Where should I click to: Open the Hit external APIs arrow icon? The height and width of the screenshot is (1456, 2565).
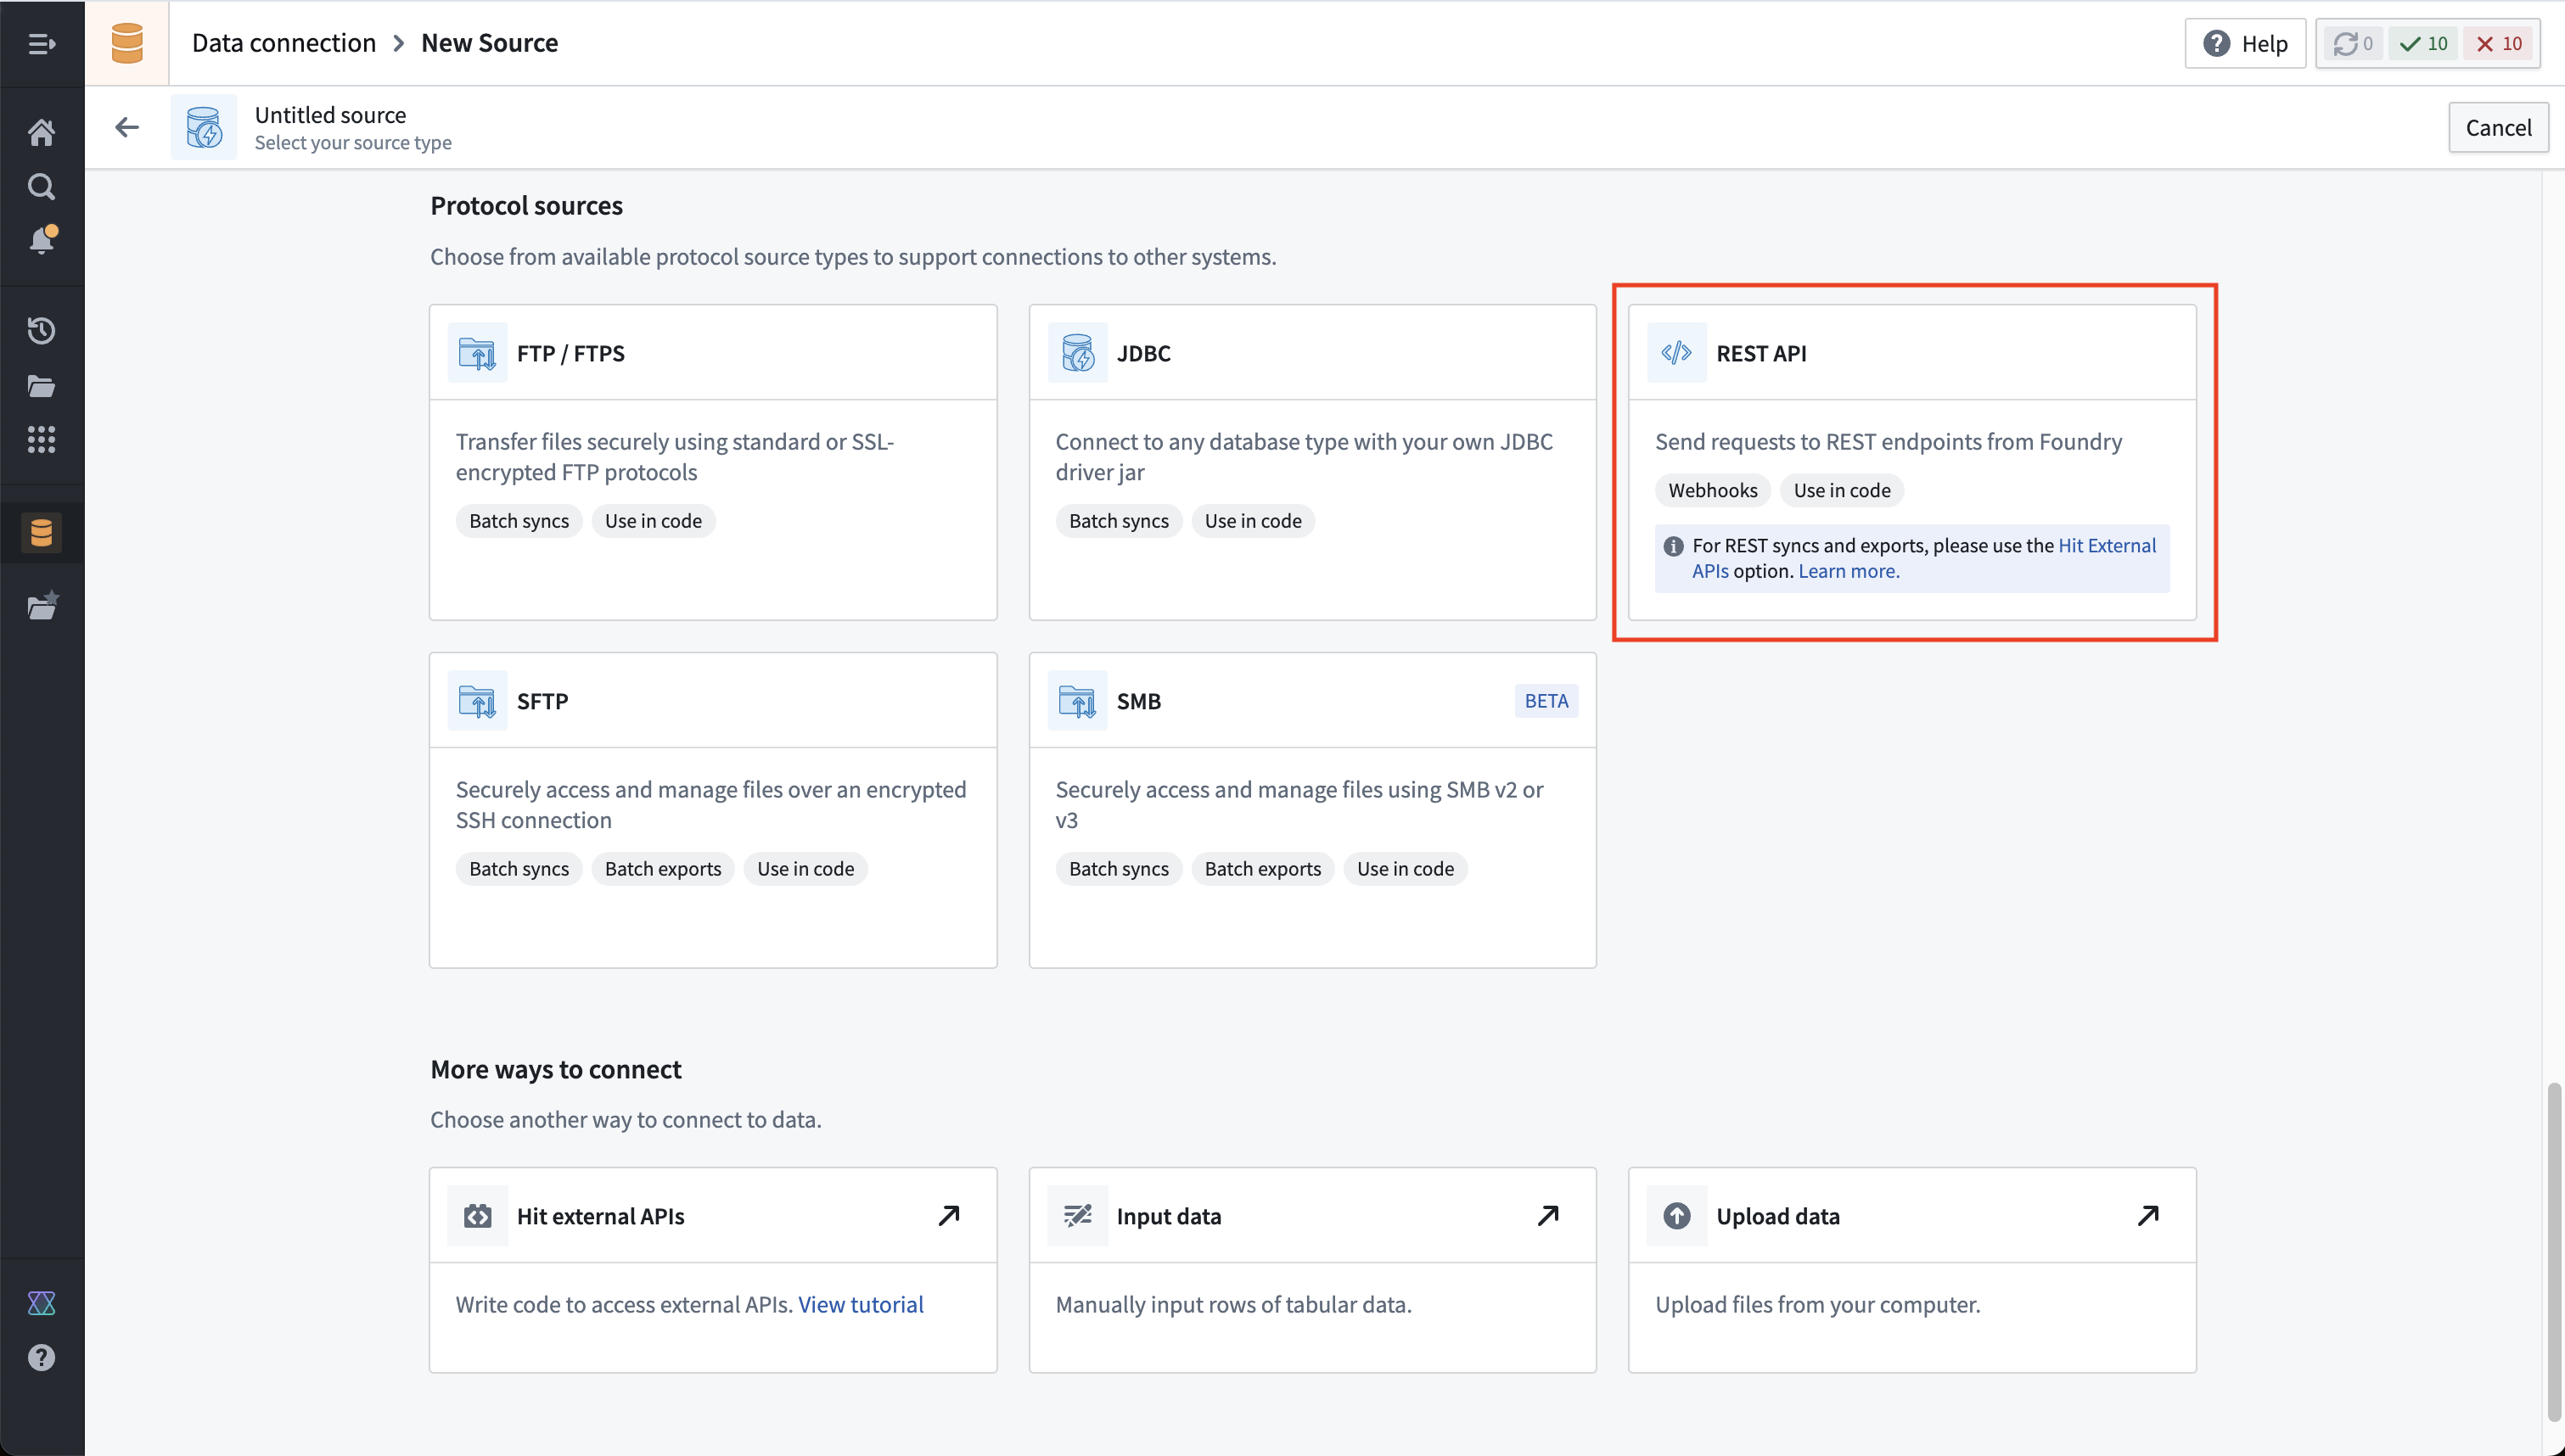[x=948, y=1215]
